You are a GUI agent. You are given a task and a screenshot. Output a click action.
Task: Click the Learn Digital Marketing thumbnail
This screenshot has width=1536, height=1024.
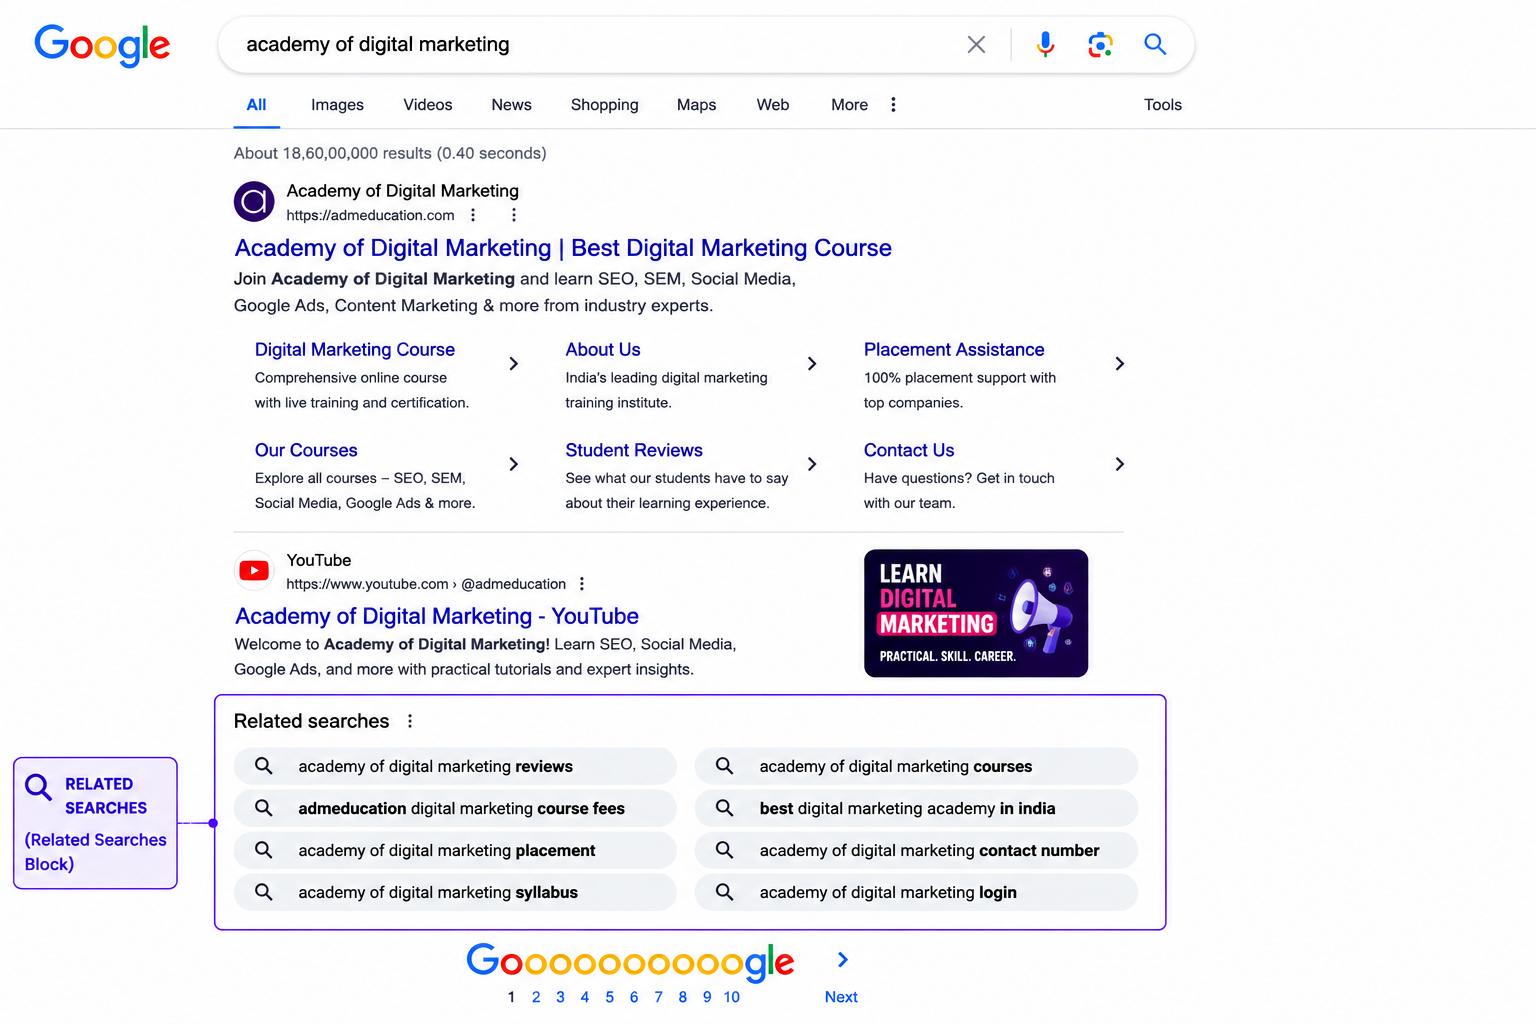[976, 613]
